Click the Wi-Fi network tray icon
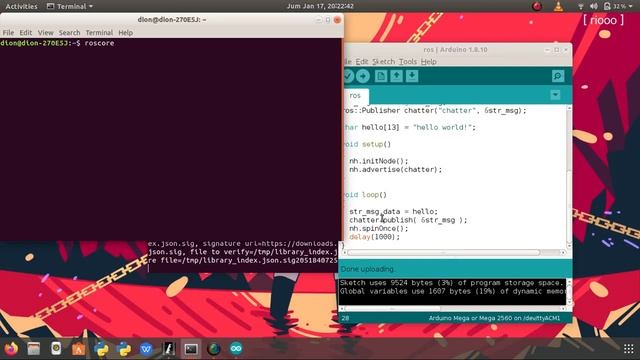Screen dimensions: 640x360 (x=580, y=6)
